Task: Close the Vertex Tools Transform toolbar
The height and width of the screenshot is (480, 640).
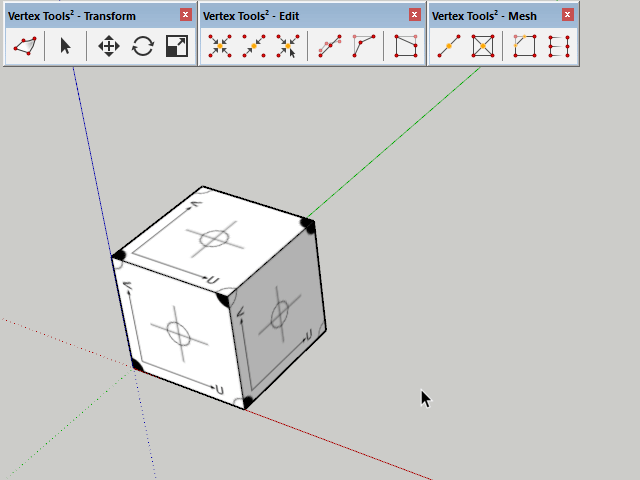Action: (185, 15)
